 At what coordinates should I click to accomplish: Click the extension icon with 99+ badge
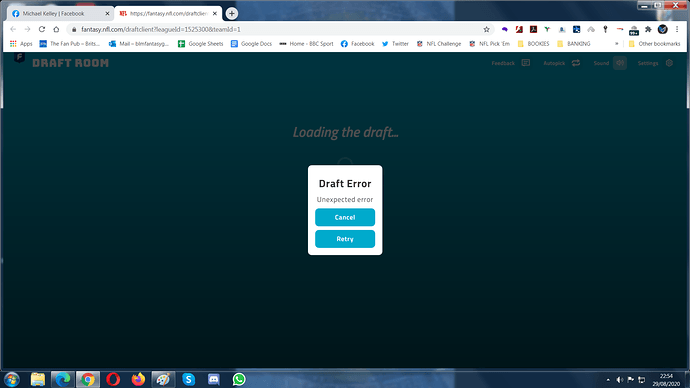634,30
